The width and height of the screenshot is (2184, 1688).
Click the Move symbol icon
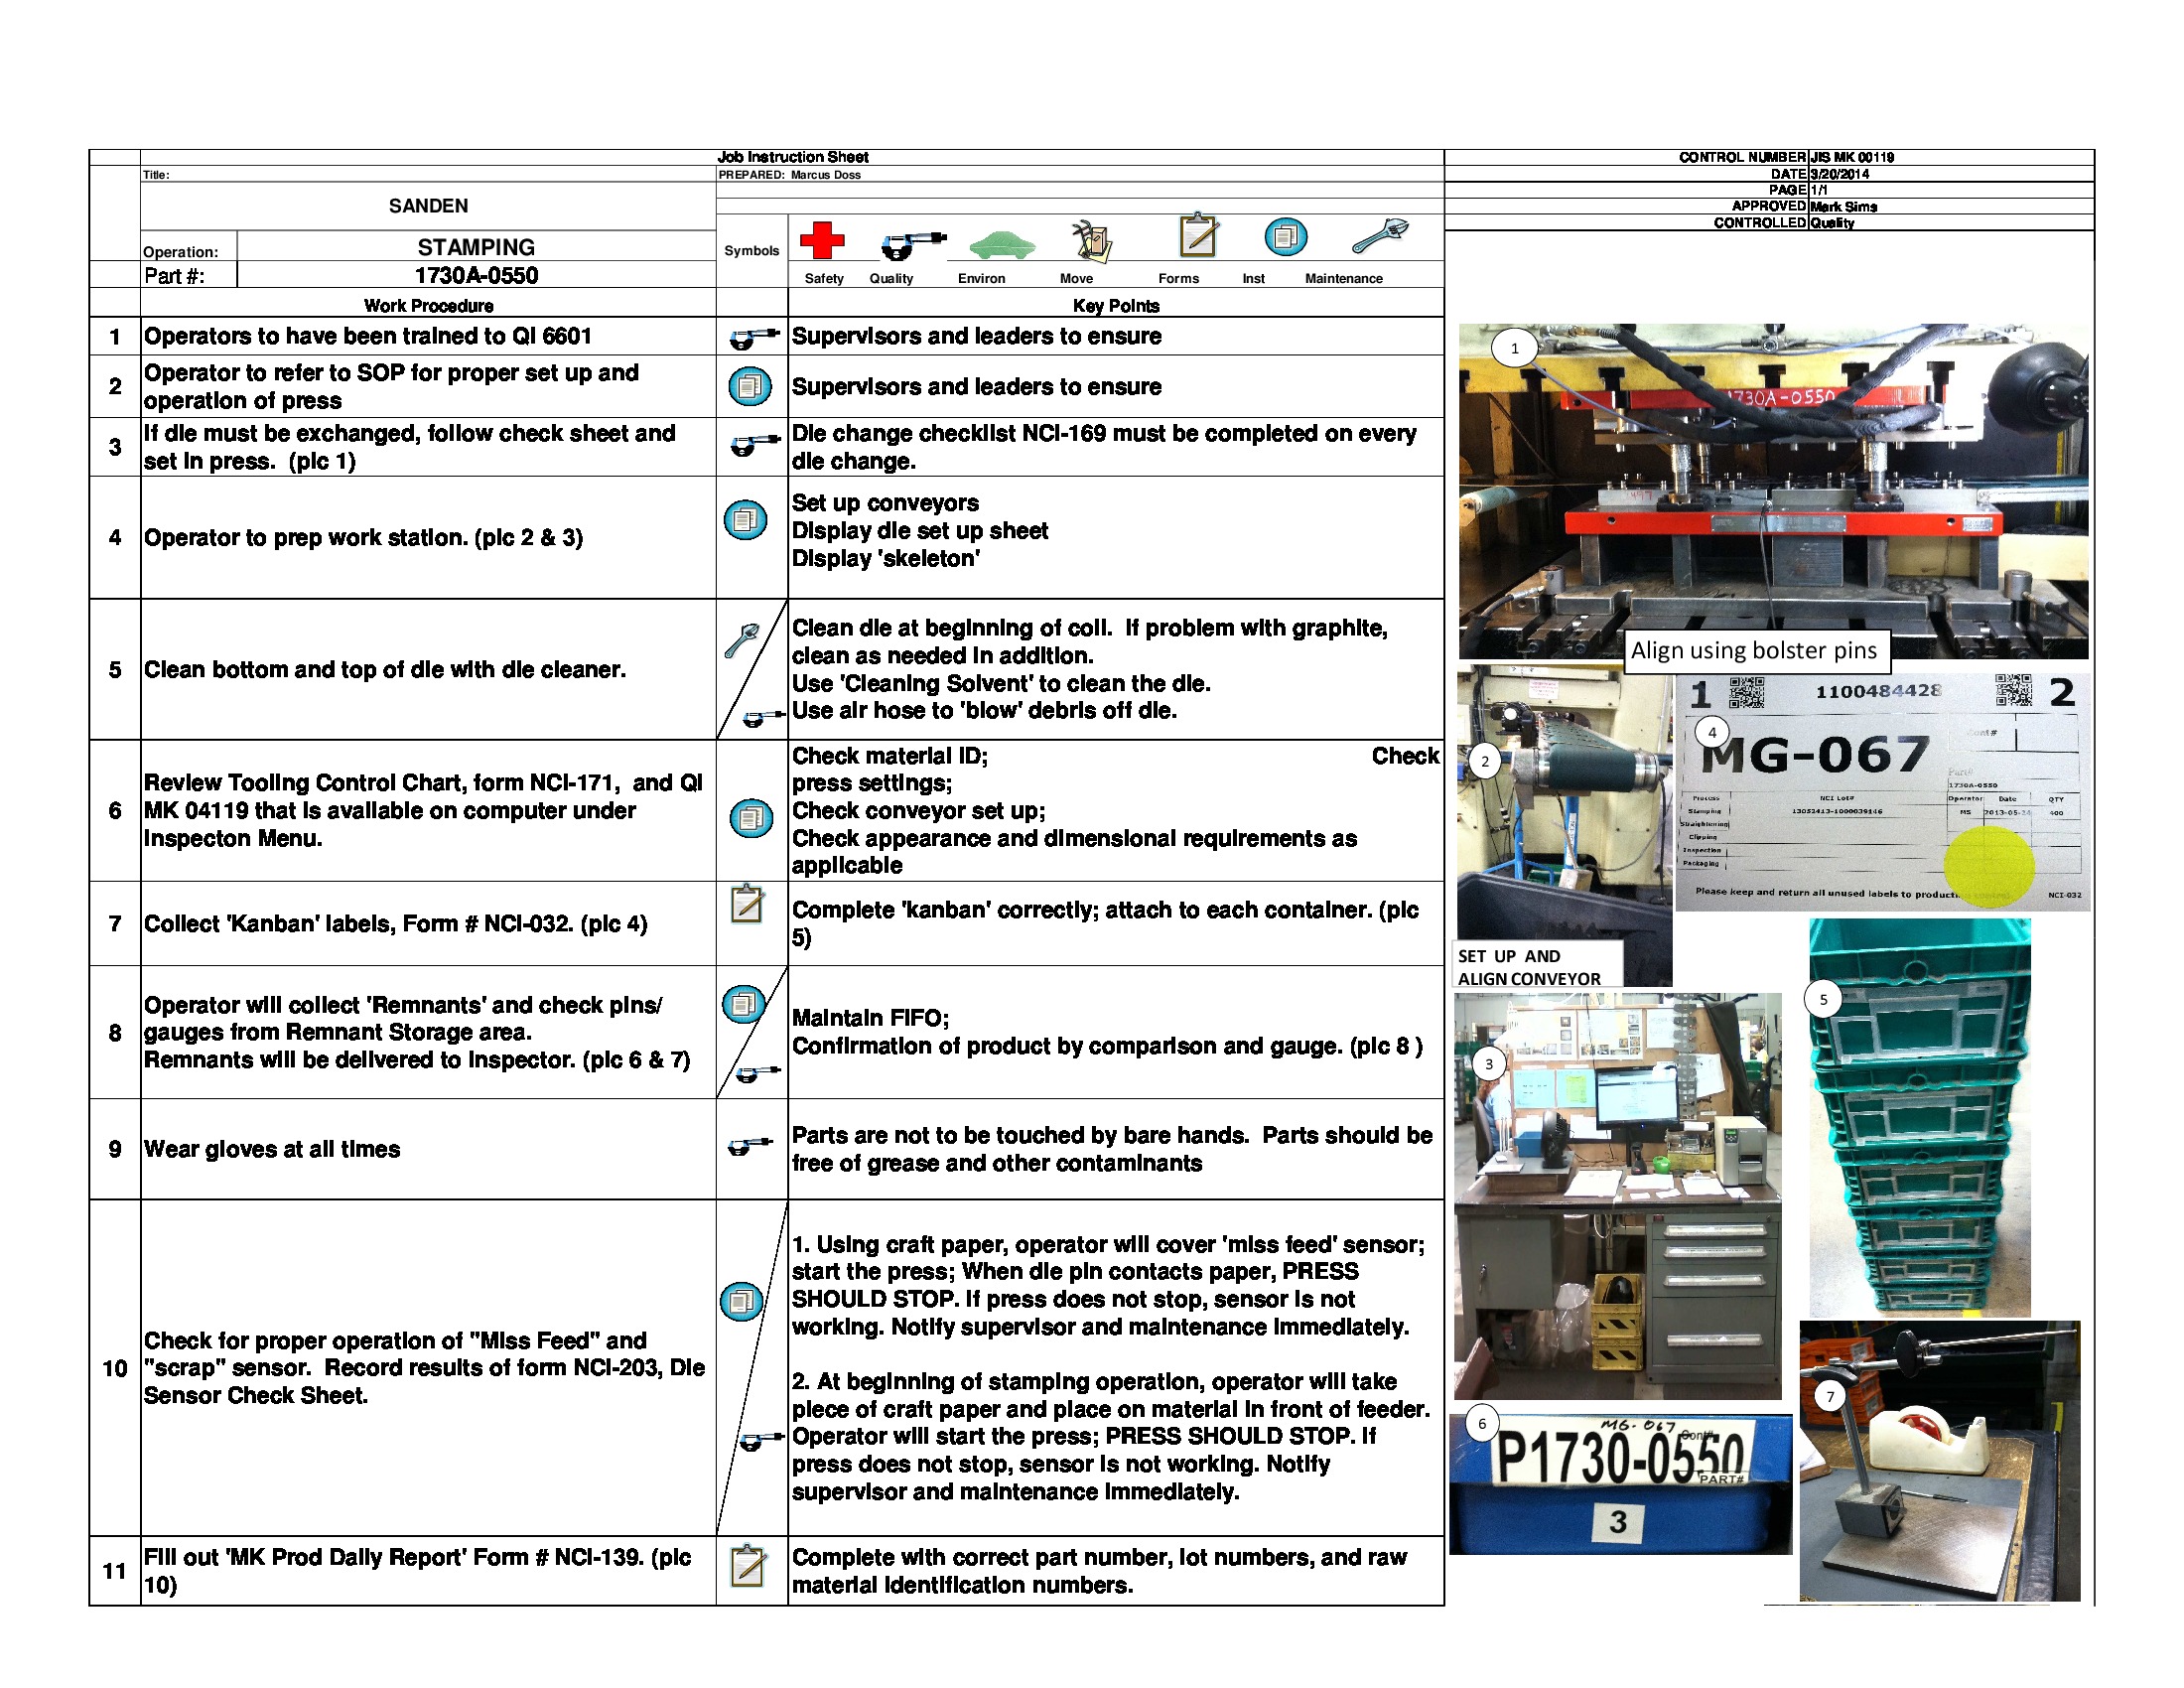pos(1095,243)
